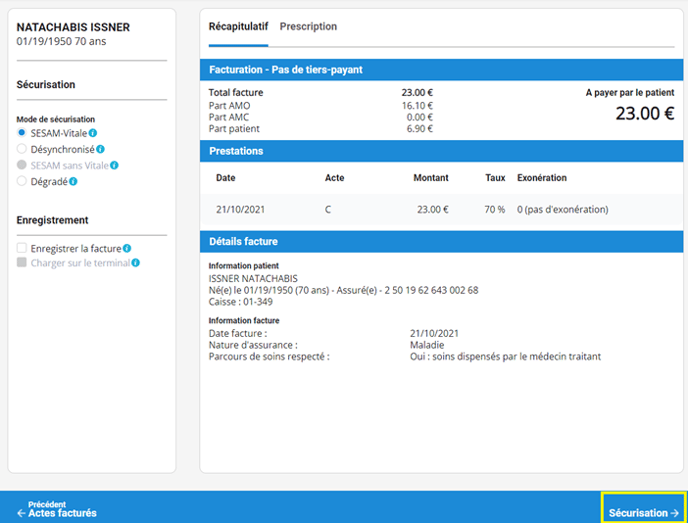Select SESAM sans Vitale radio option
The image size is (688, 523).
pos(22,165)
